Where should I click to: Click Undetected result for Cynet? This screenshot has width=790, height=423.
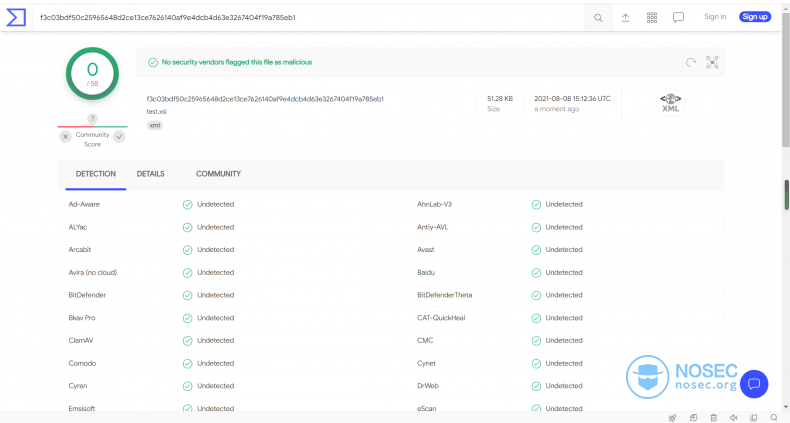coord(564,363)
